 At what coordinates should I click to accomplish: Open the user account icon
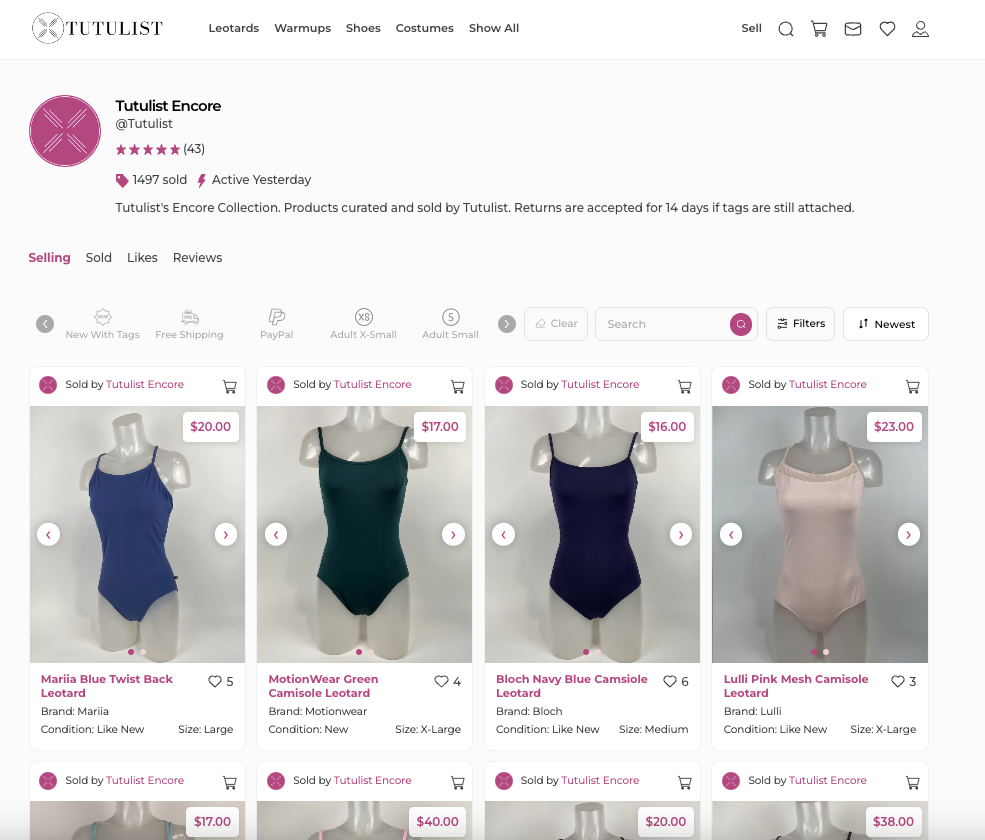click(920, 29)
